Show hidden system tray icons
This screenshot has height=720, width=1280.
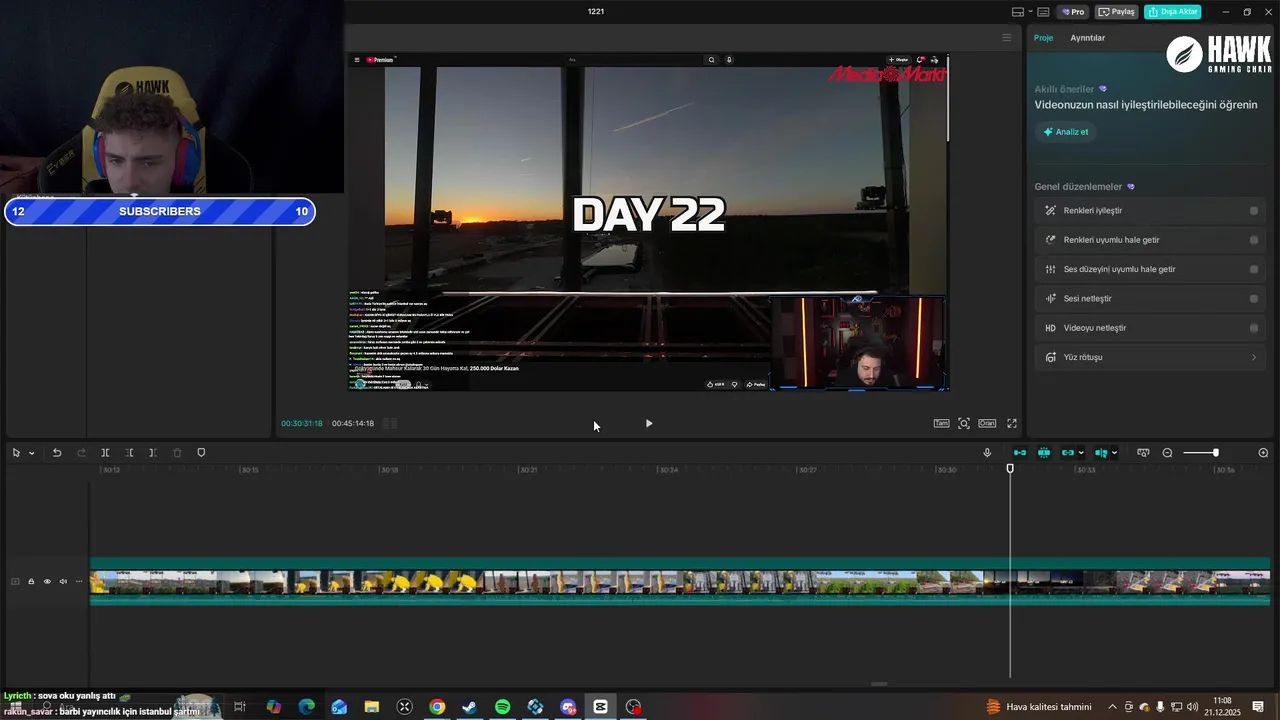1112,707
